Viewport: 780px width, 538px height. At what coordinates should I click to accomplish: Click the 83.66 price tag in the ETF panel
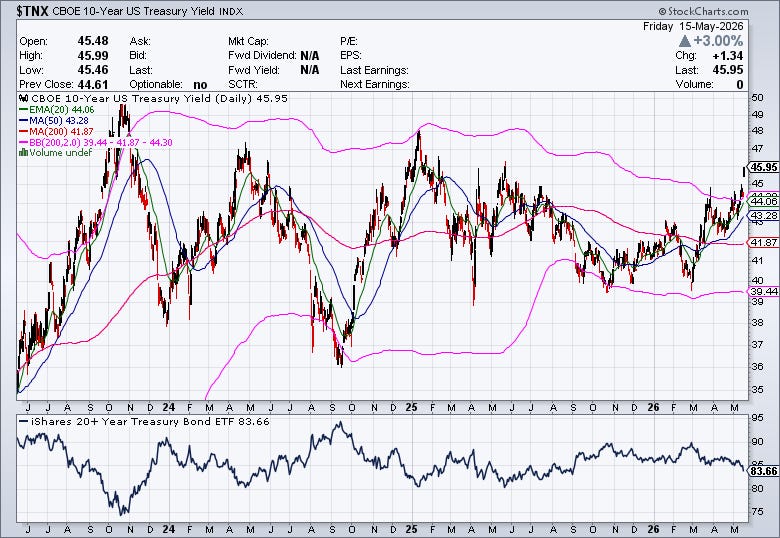pos(763,471)
